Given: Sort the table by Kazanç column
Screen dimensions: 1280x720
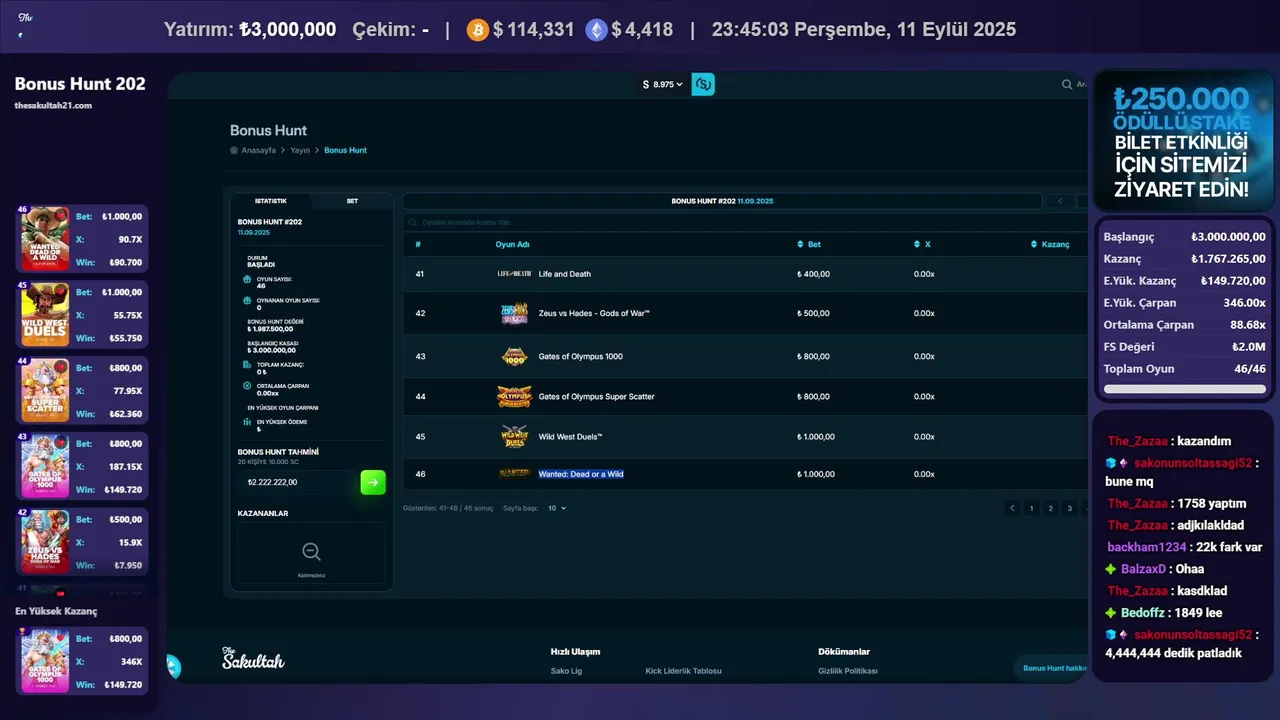Looking at the screenshot, I should (x=1050, y=244).
